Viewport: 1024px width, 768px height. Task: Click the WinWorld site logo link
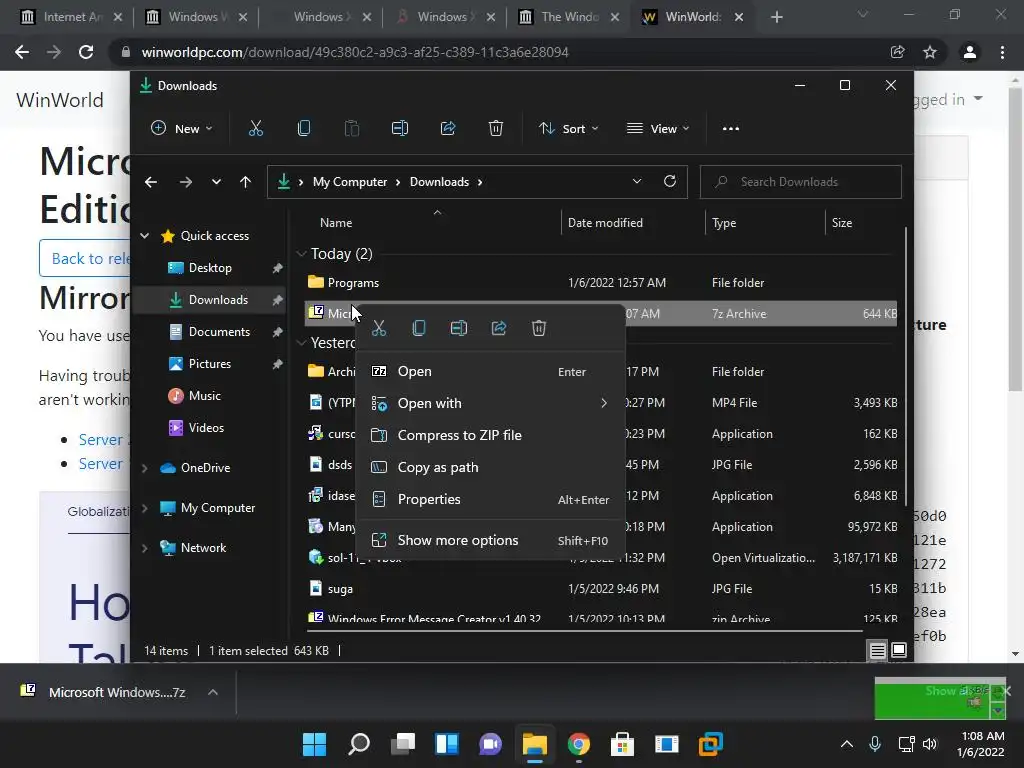tap(60, 100)
